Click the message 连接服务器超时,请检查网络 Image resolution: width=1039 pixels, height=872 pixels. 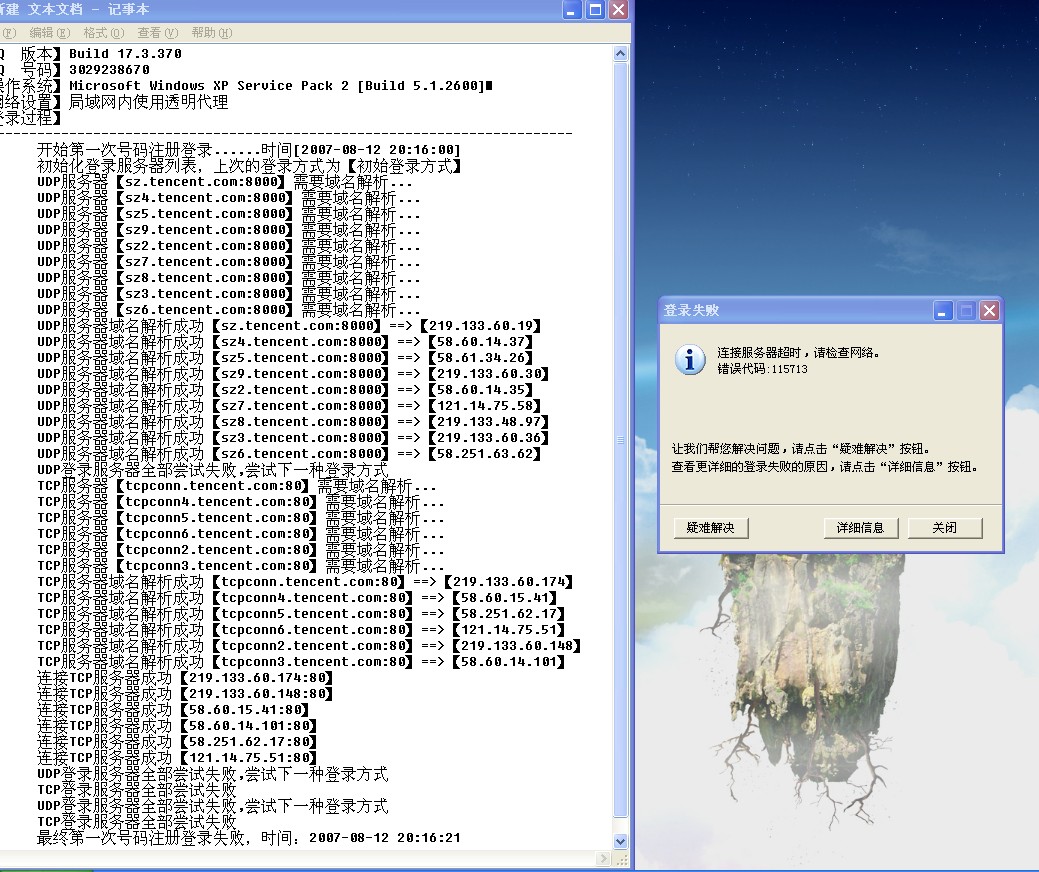pyautogui.click(x=798, y=353)
